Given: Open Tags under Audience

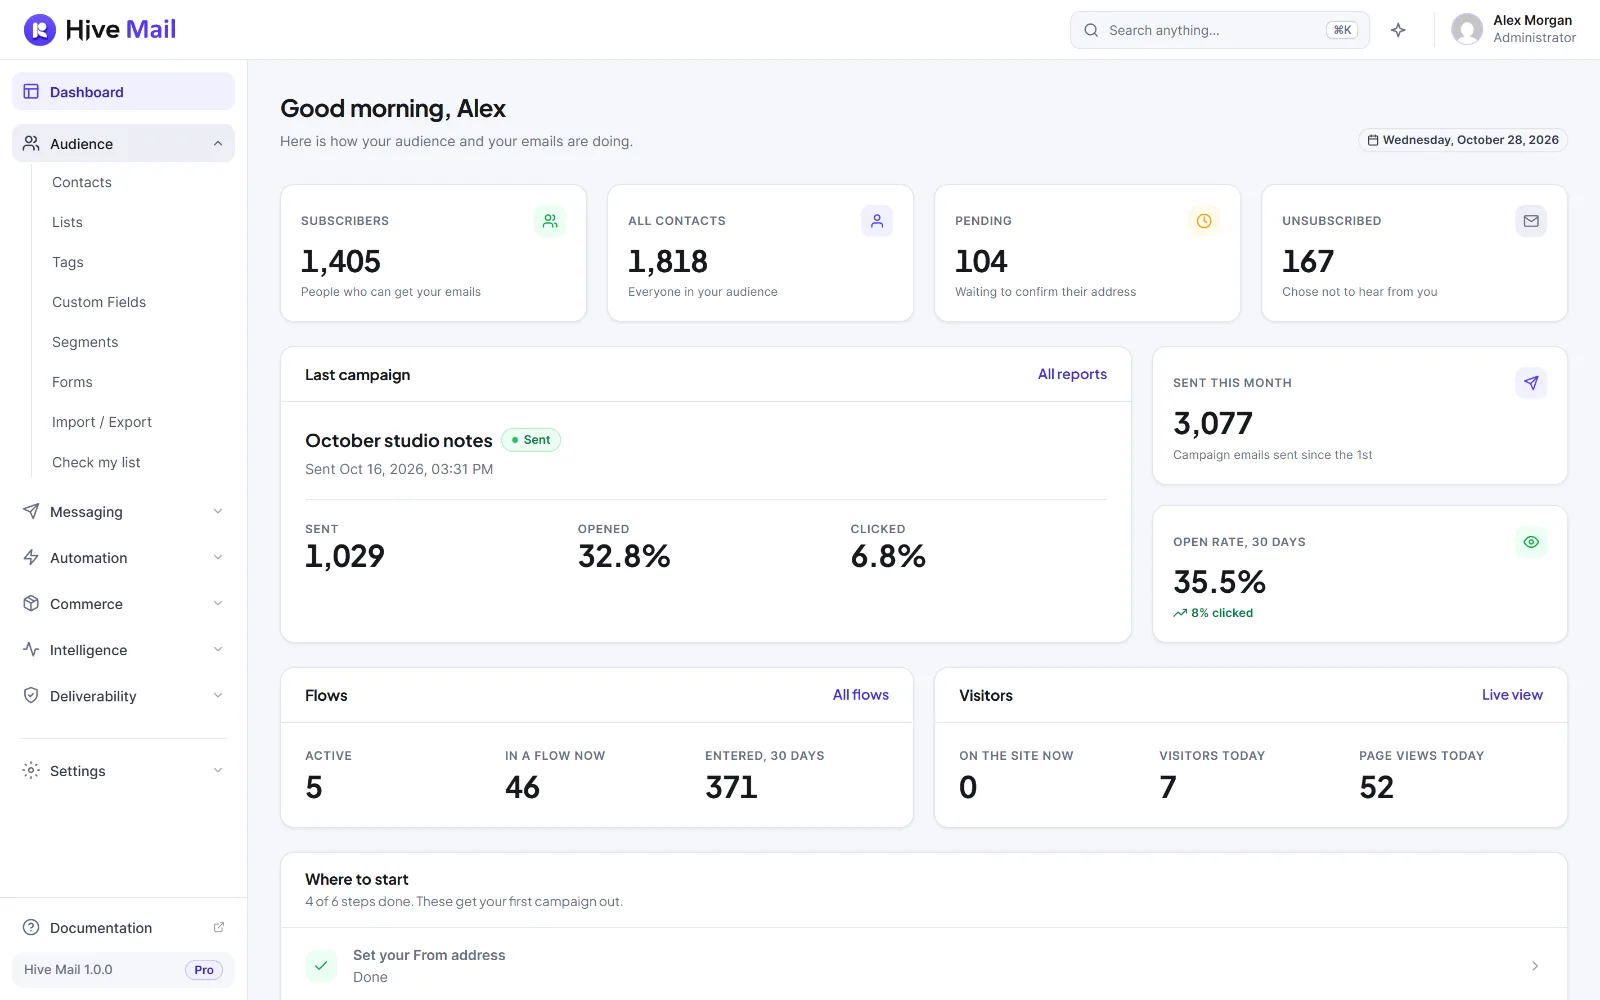Looking at the screenshot, I should (68, 262).
